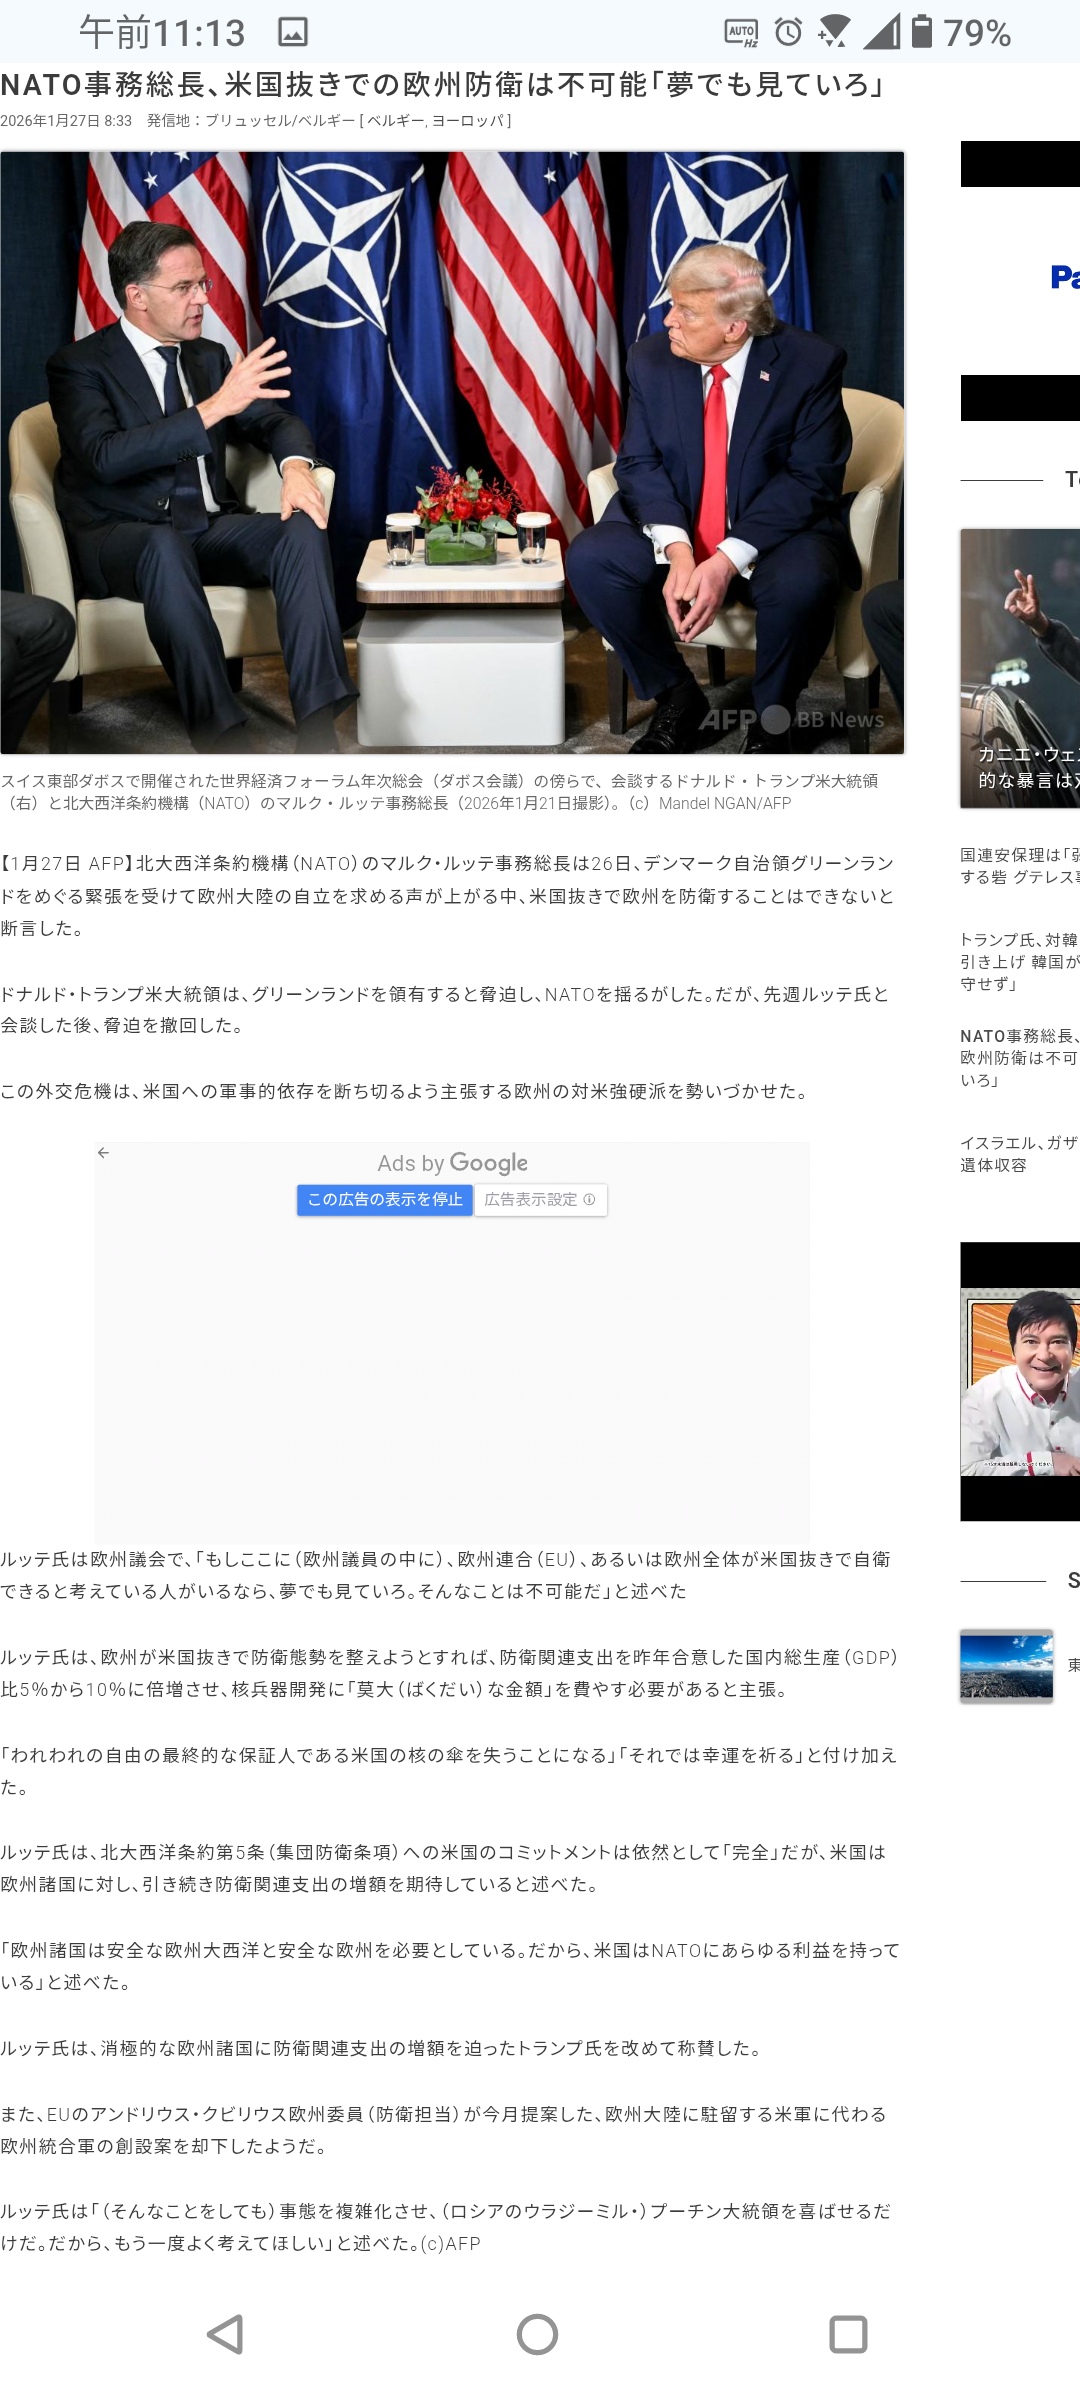Image resolution: width=1080 pixels, height=2400 pixels.
Task: Tap the AUTO Hz status bar icon
Action: click(741, 33)
